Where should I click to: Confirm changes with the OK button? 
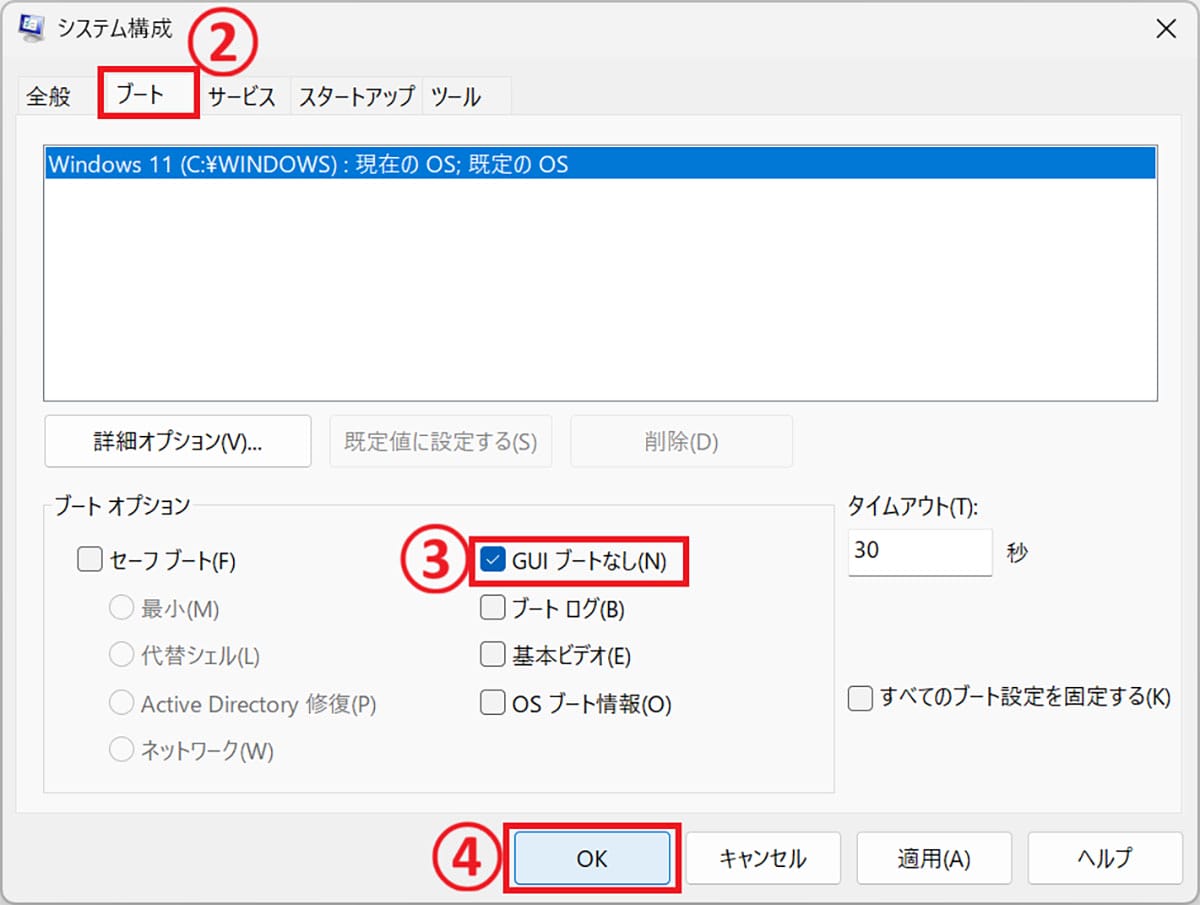pos(592,858)
